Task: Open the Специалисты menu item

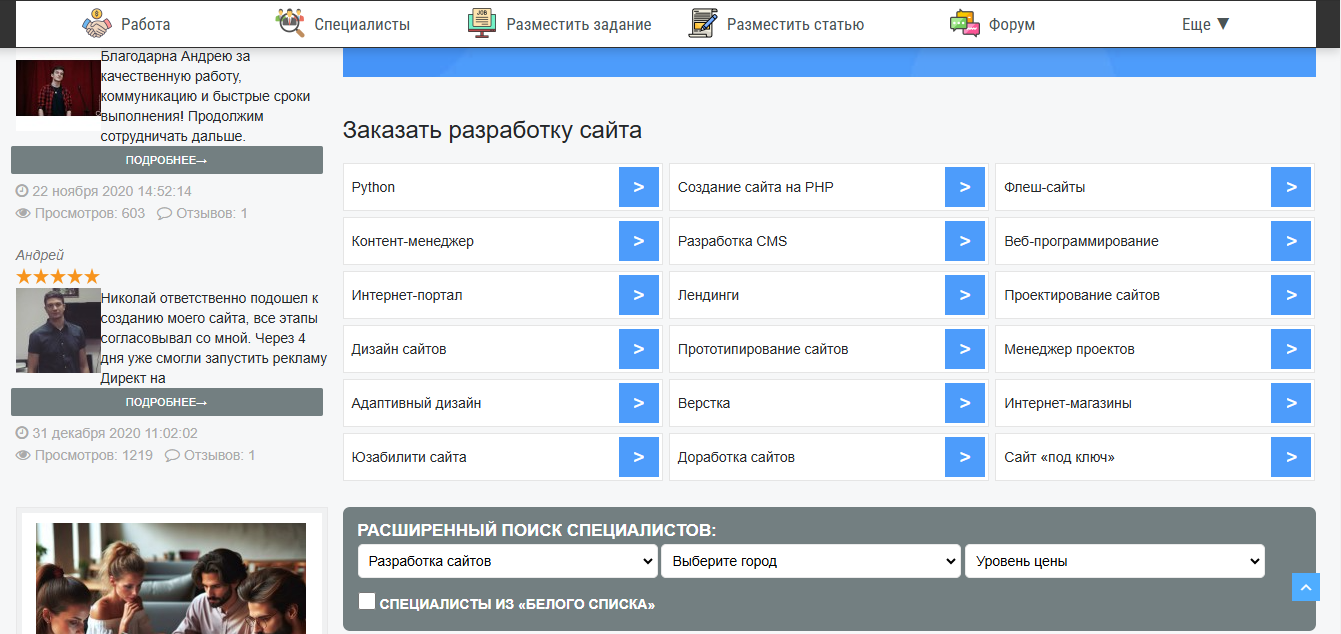Action: [362, 24]
